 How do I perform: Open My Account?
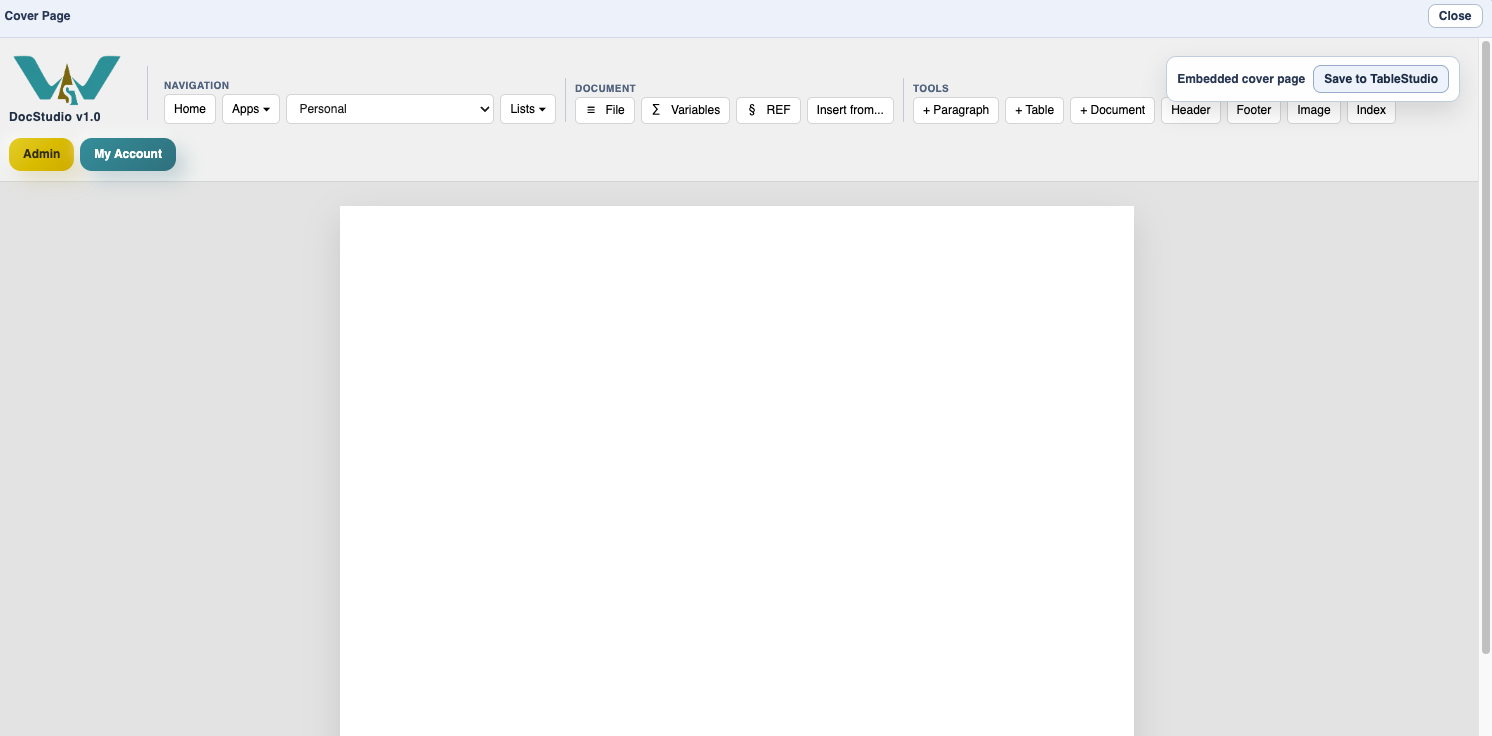coord(128,154)
